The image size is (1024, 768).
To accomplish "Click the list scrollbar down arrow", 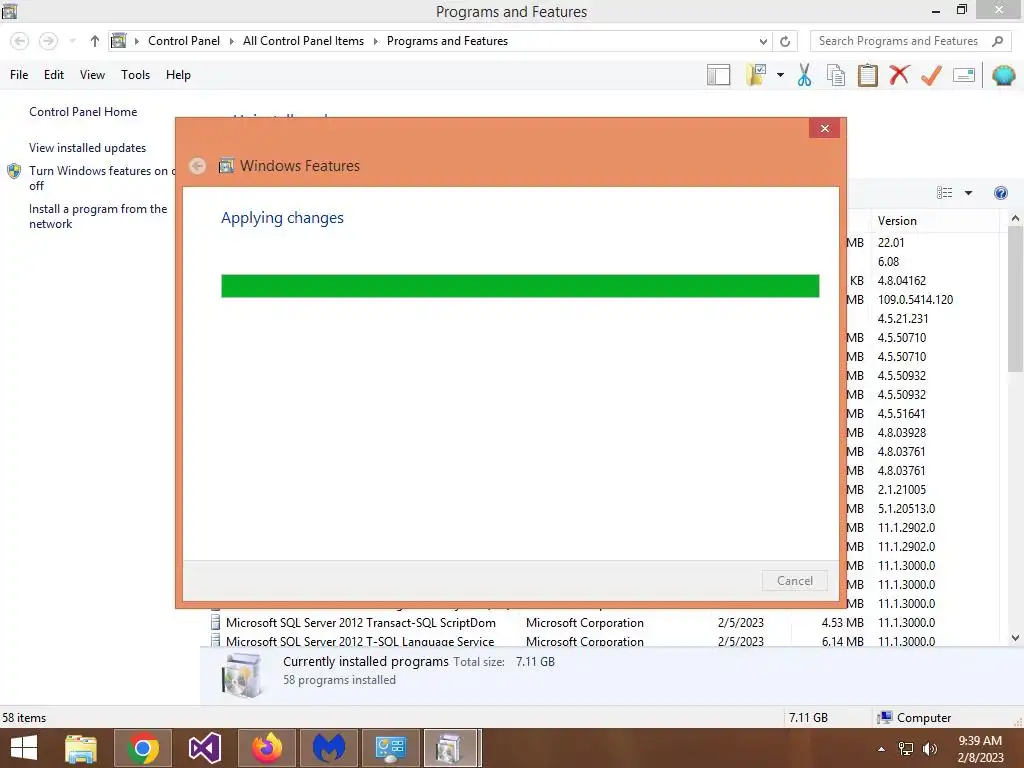I will coord(1015,638).
